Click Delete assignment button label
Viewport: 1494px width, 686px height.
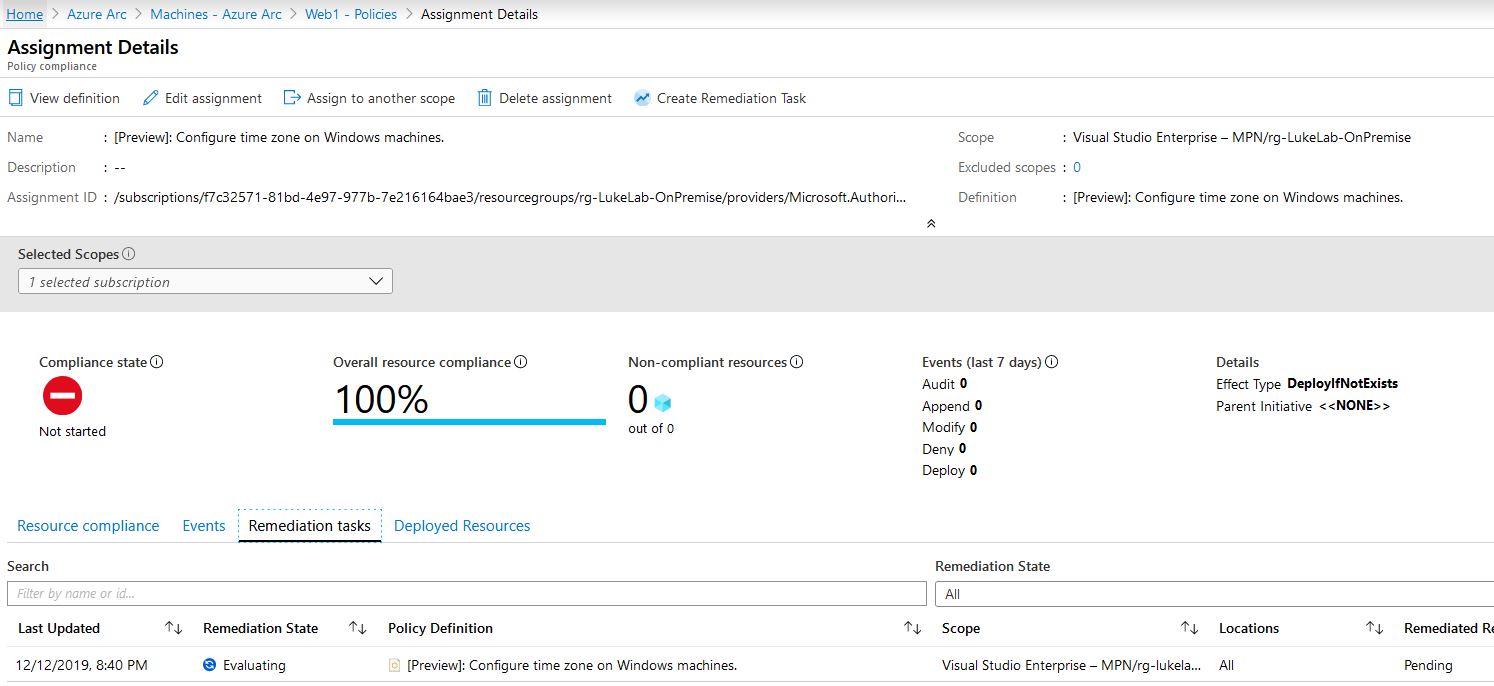555,98
